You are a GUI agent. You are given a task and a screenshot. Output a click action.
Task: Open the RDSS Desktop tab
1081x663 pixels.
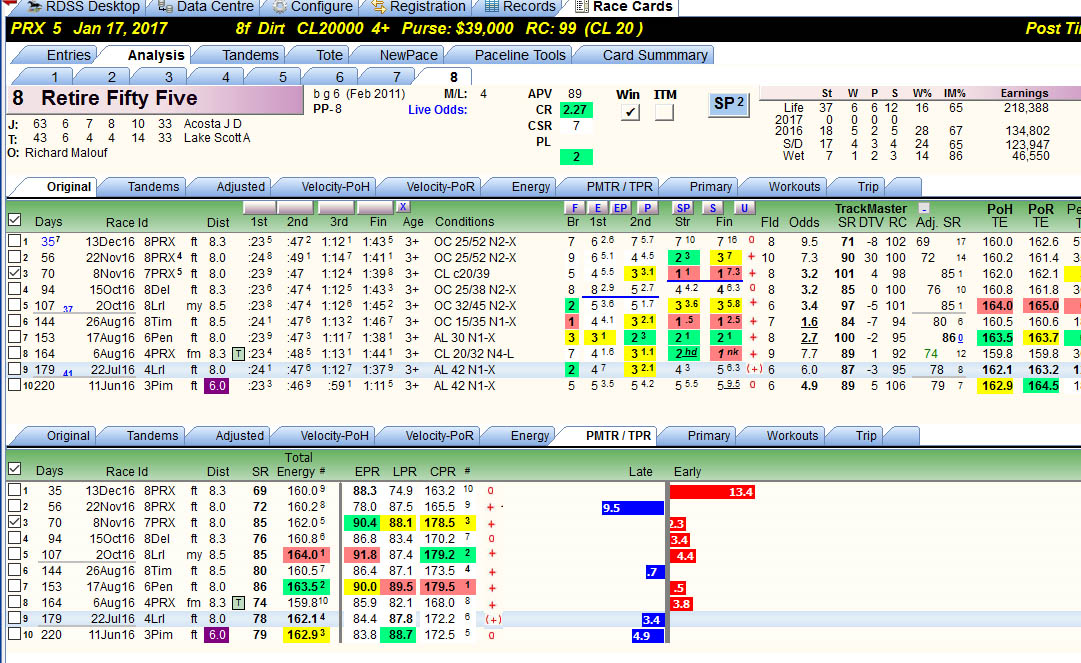(83, 7)
